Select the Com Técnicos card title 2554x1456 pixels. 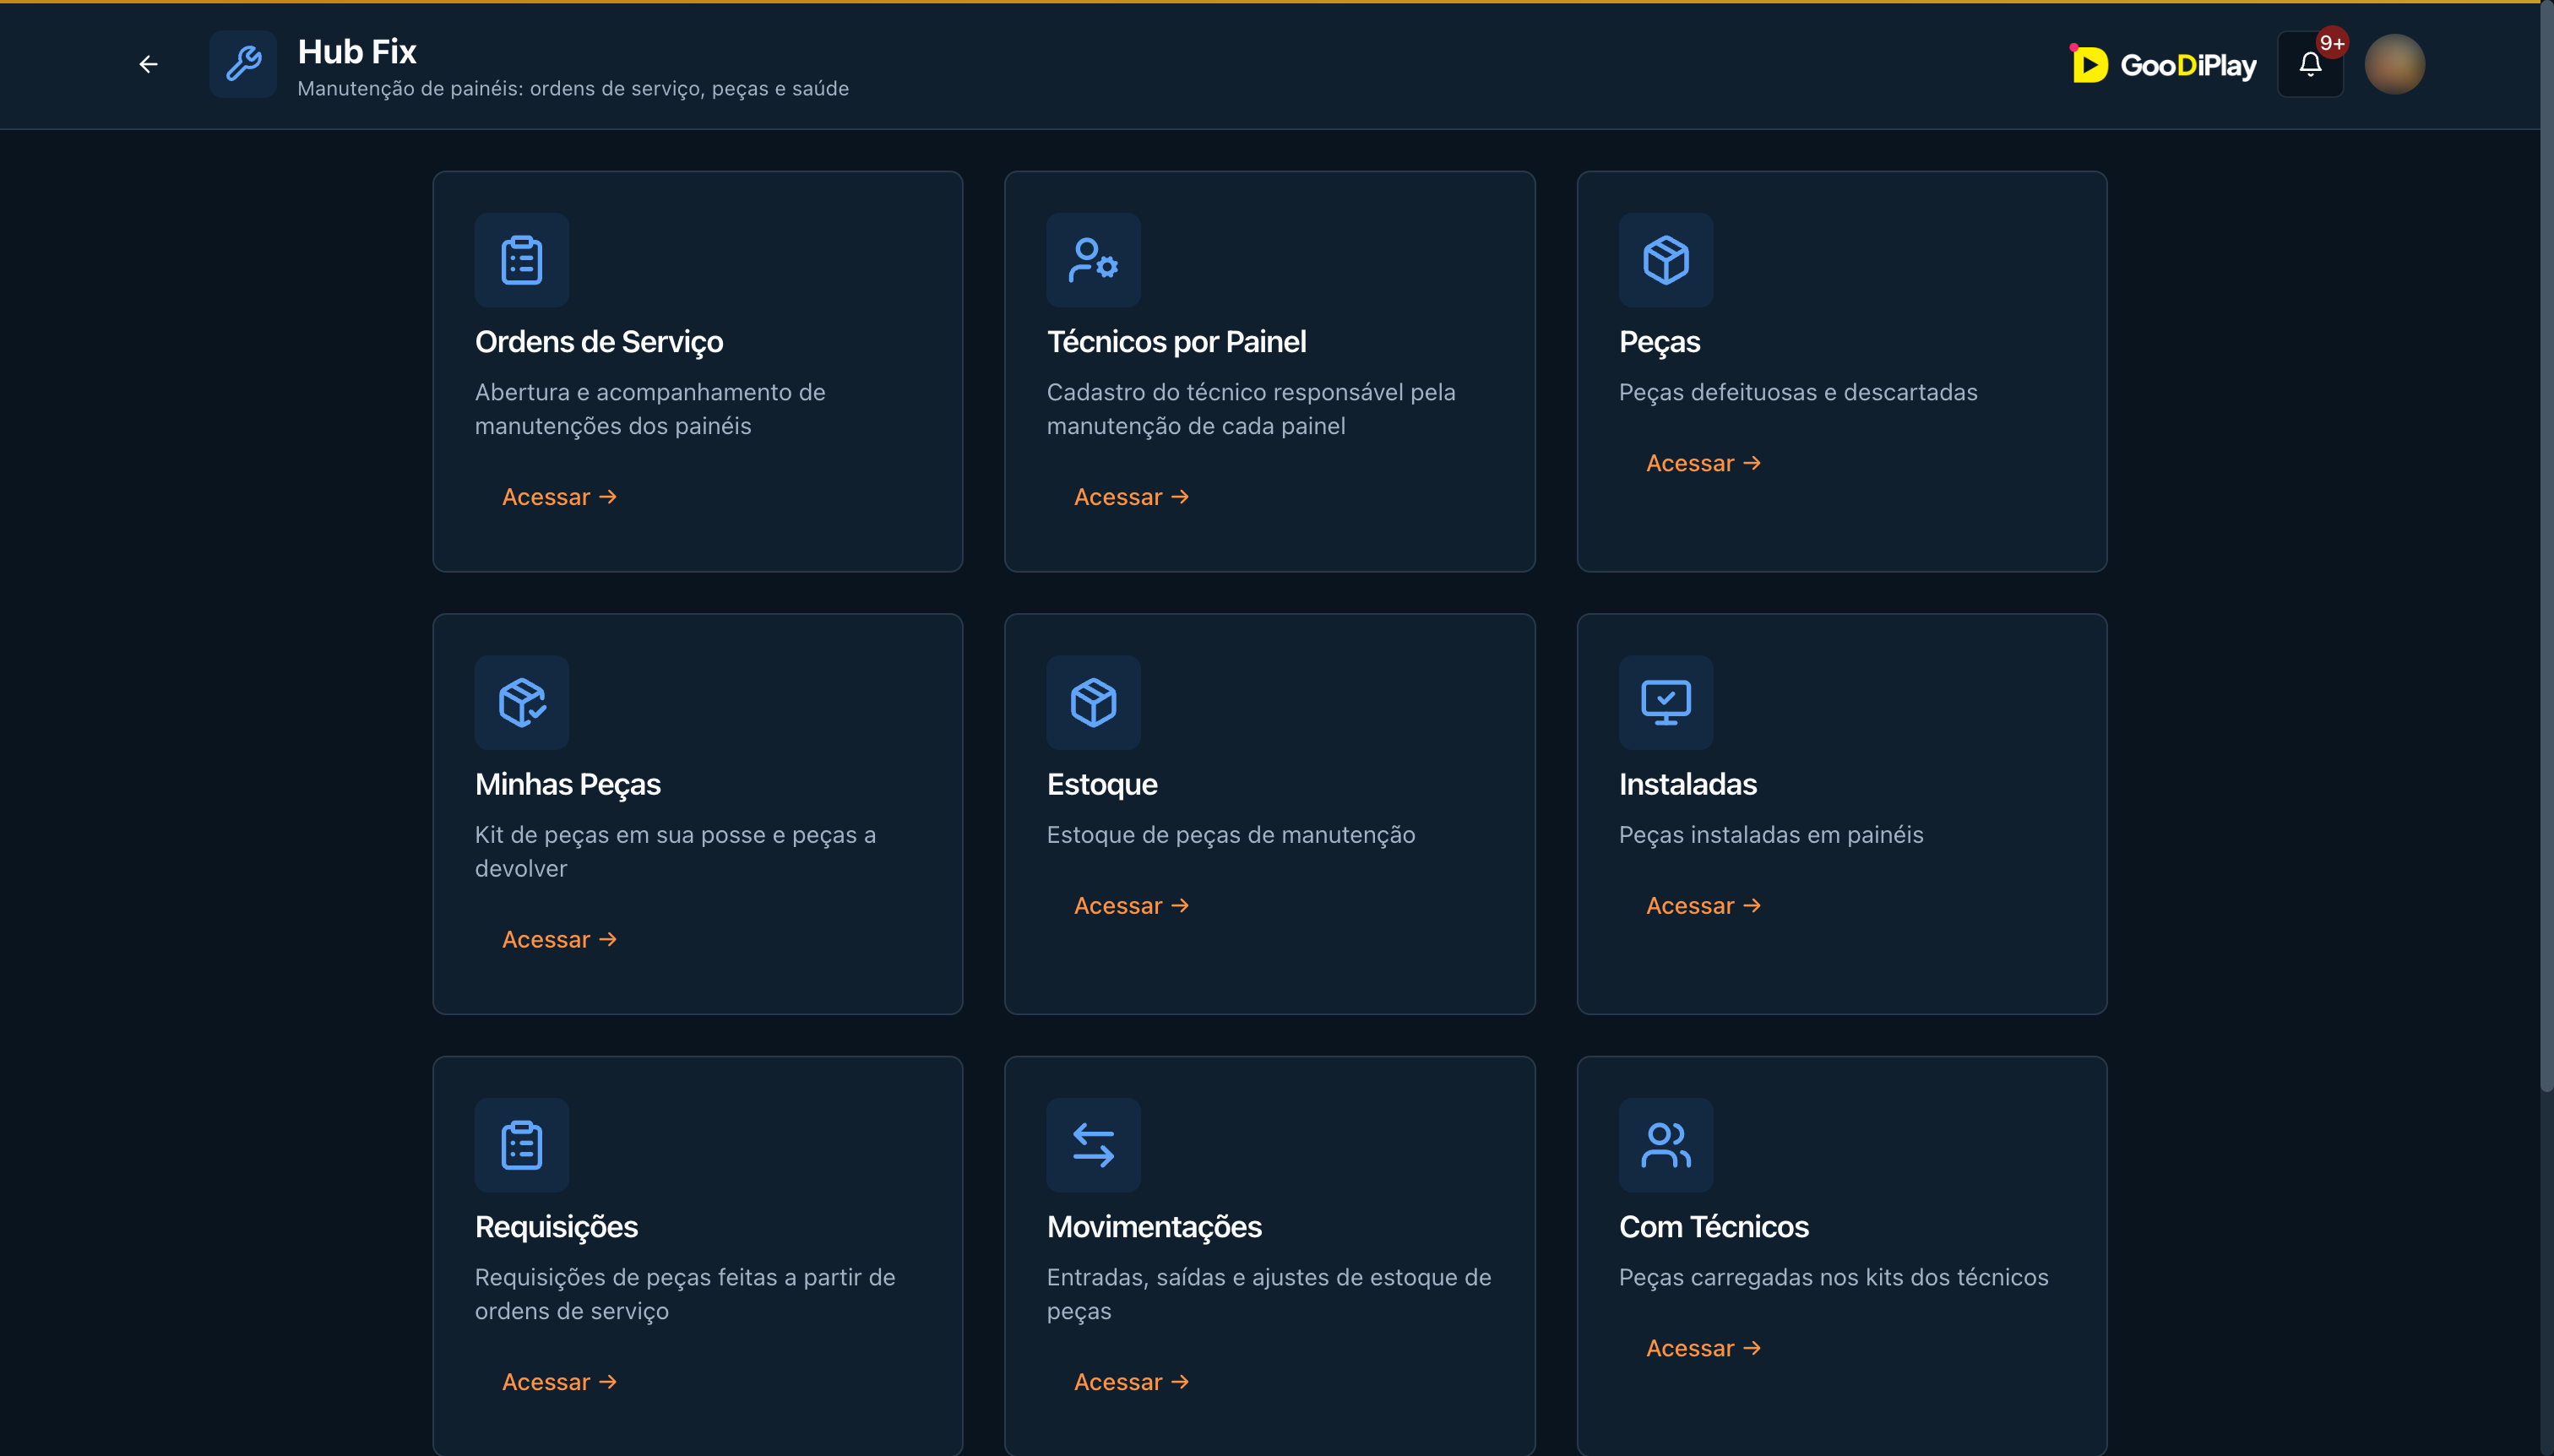coord(1713,1227)
